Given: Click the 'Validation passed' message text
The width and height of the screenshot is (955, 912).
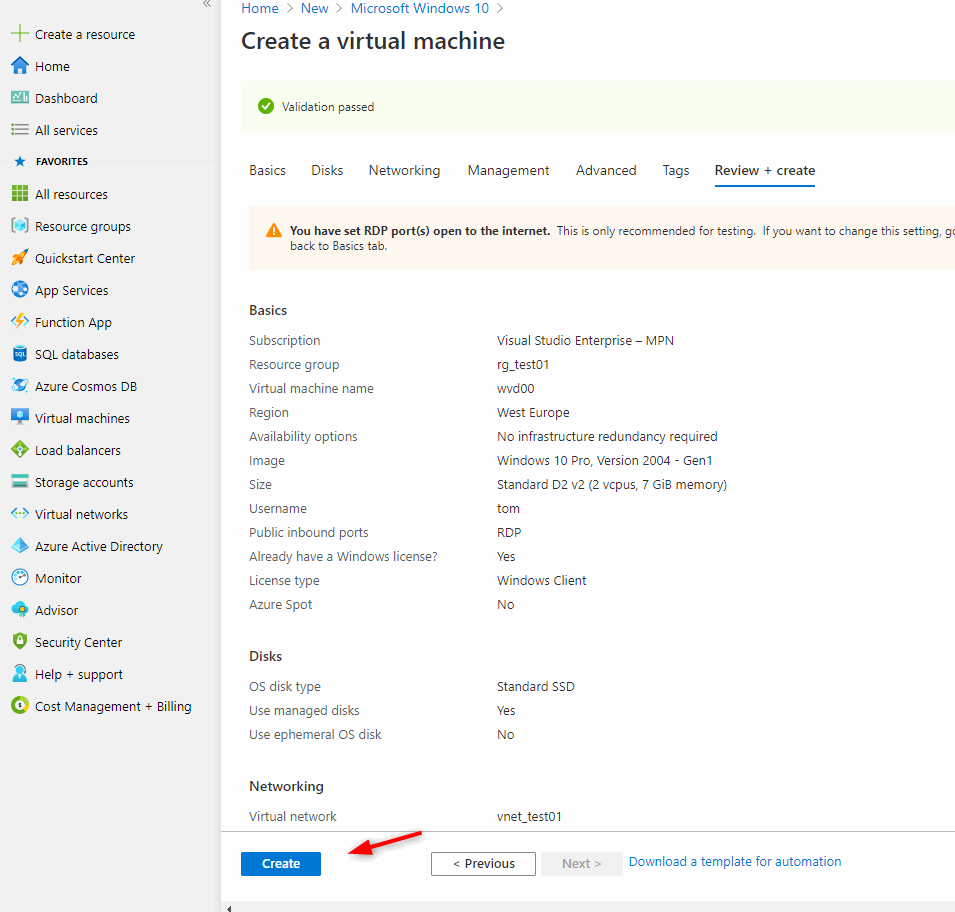Looking at the screenshot, I should tap(328, 107).
